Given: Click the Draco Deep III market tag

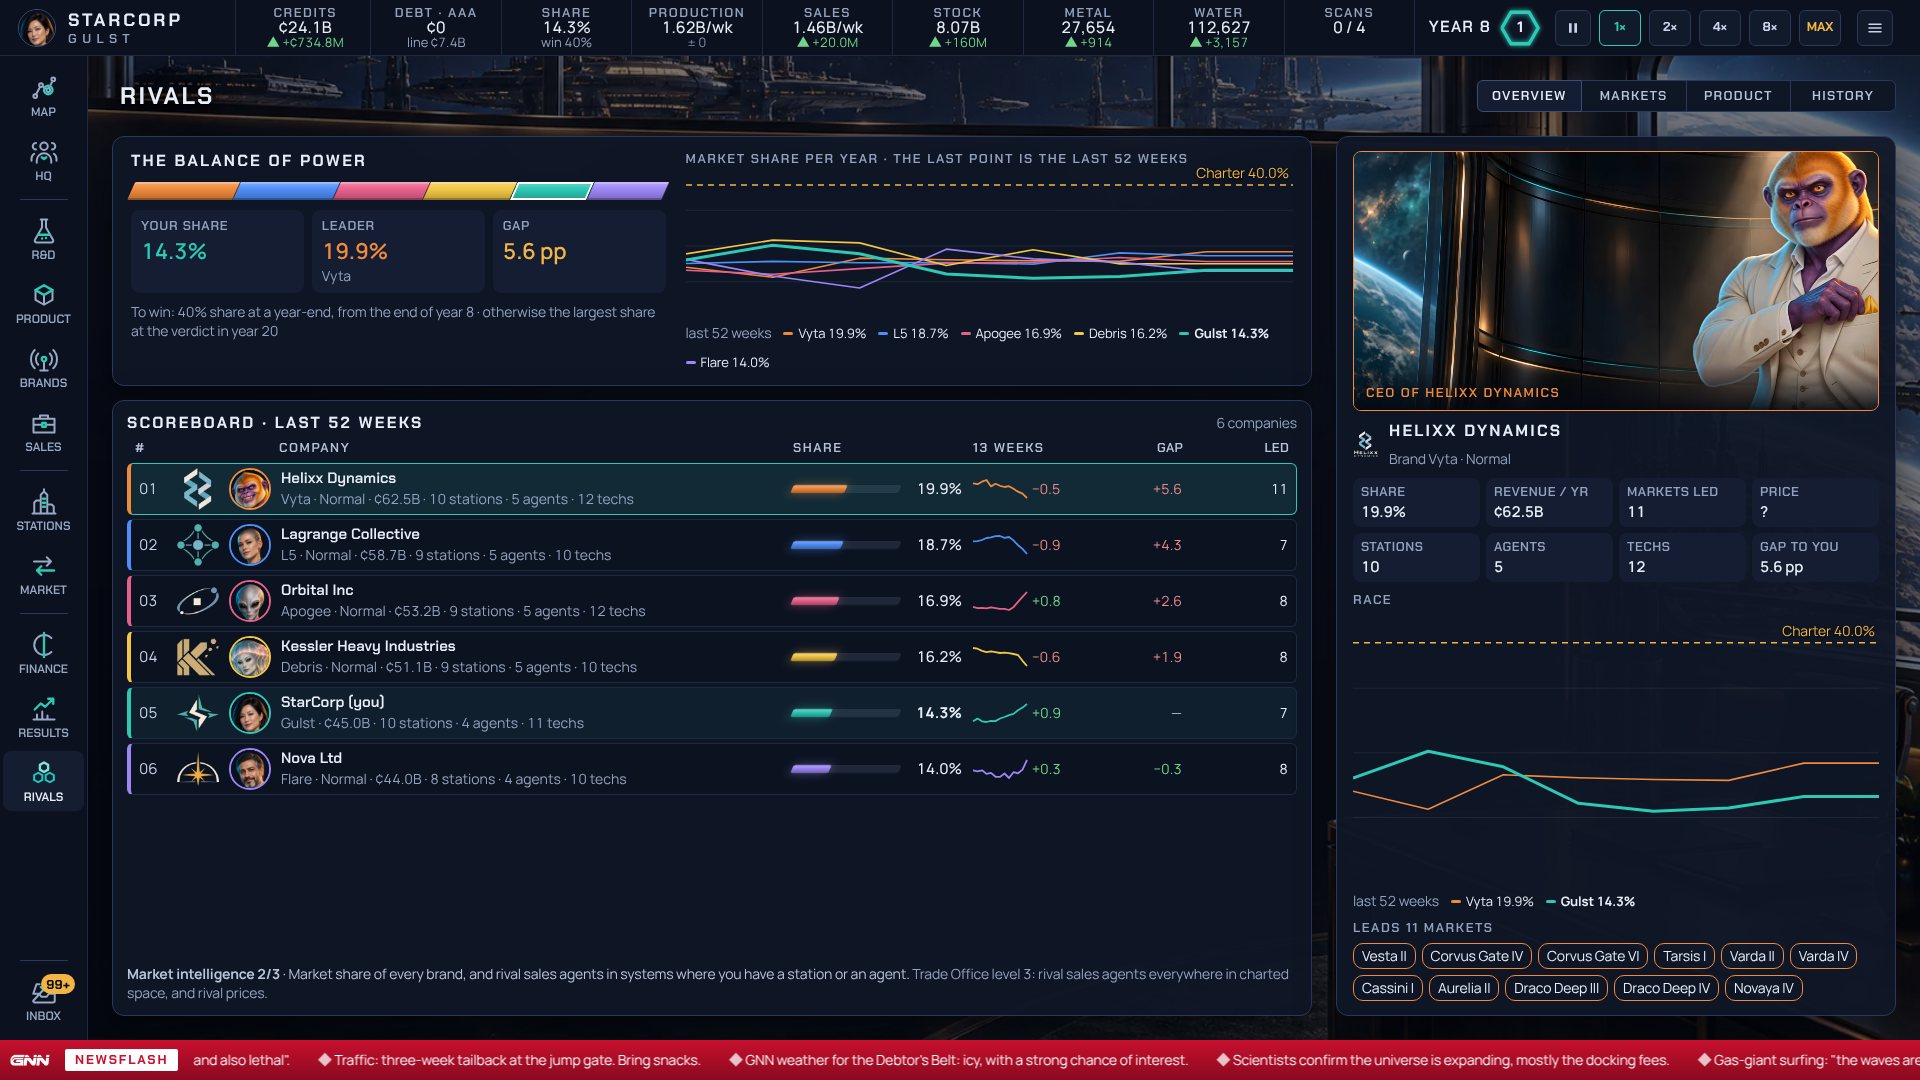Looking at the screenshot, I should click(1556, 988).
